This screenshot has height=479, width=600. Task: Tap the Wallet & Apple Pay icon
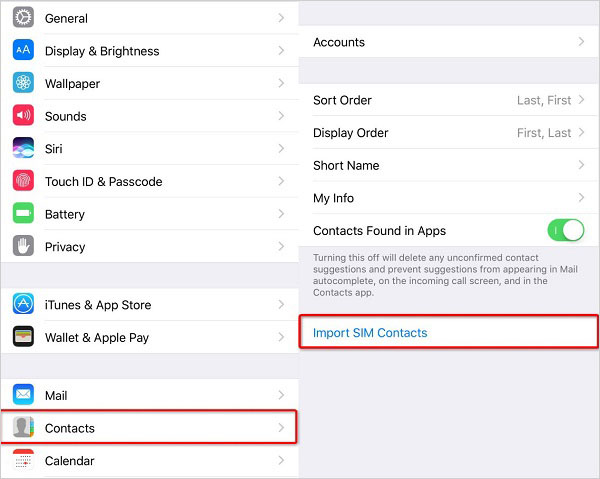tap(24, 338)
